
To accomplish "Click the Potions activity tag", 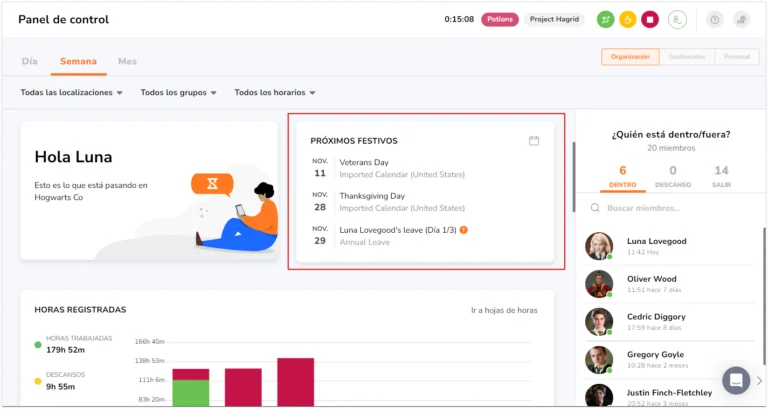I will tap(500, 20).
